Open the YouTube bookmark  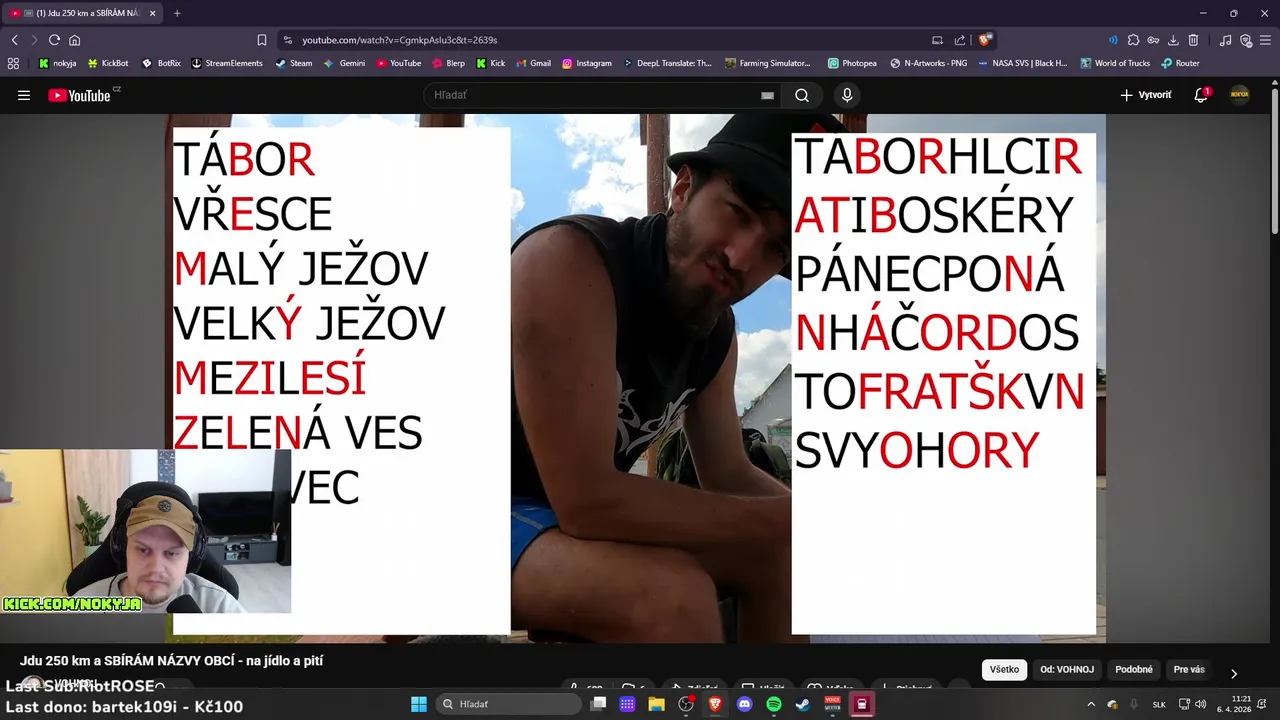pos(398,63)
